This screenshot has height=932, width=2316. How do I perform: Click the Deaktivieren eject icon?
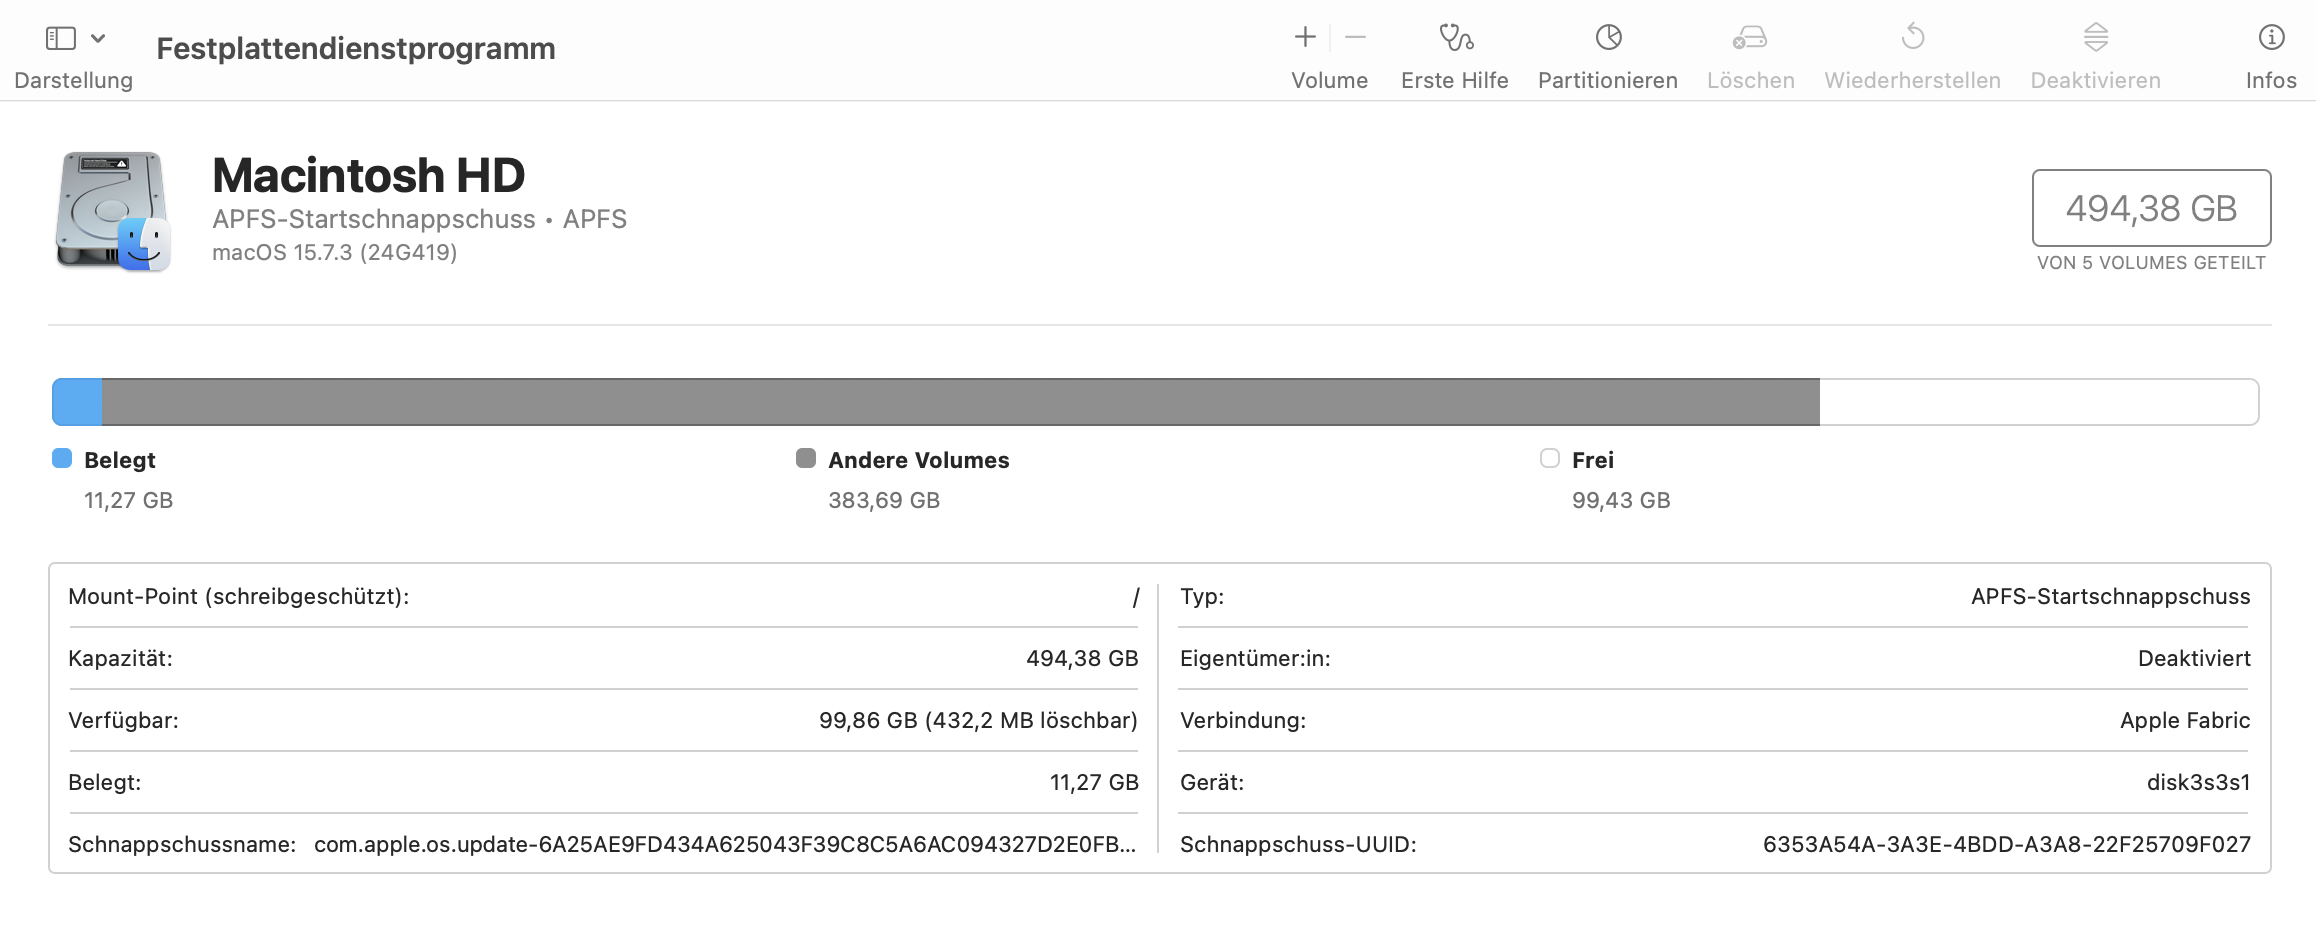2095,38
